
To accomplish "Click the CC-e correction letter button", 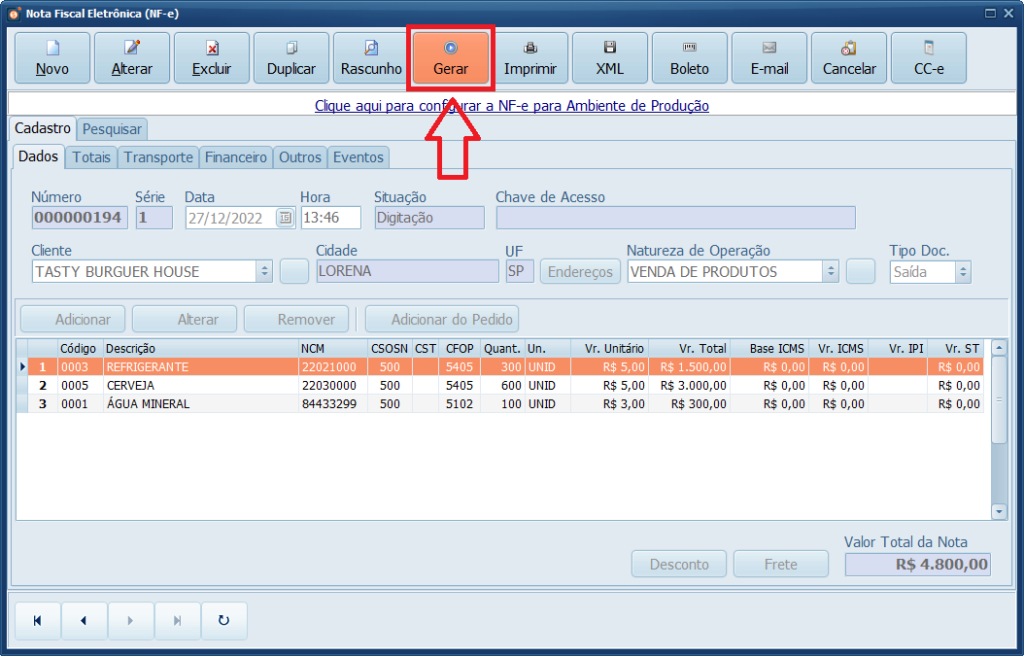I will pyautogui.click(x=928, y=58).
